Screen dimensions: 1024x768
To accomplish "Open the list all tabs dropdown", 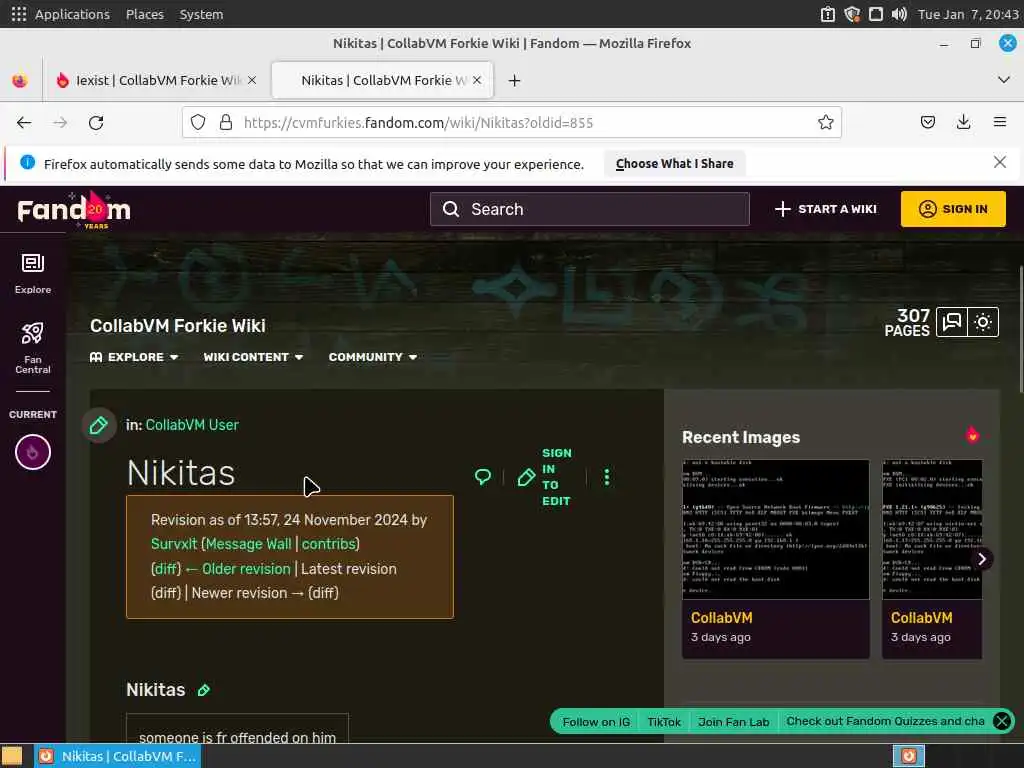I will tap(1004, 80).
